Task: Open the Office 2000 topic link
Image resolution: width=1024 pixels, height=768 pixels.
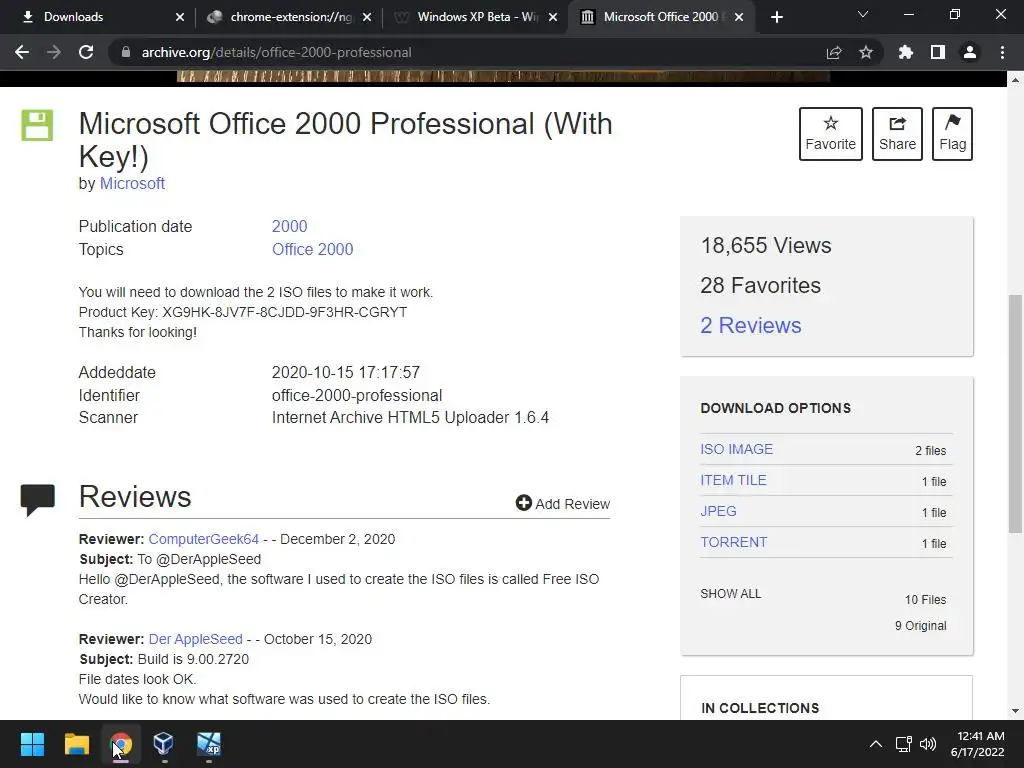Action: point(312,249)
